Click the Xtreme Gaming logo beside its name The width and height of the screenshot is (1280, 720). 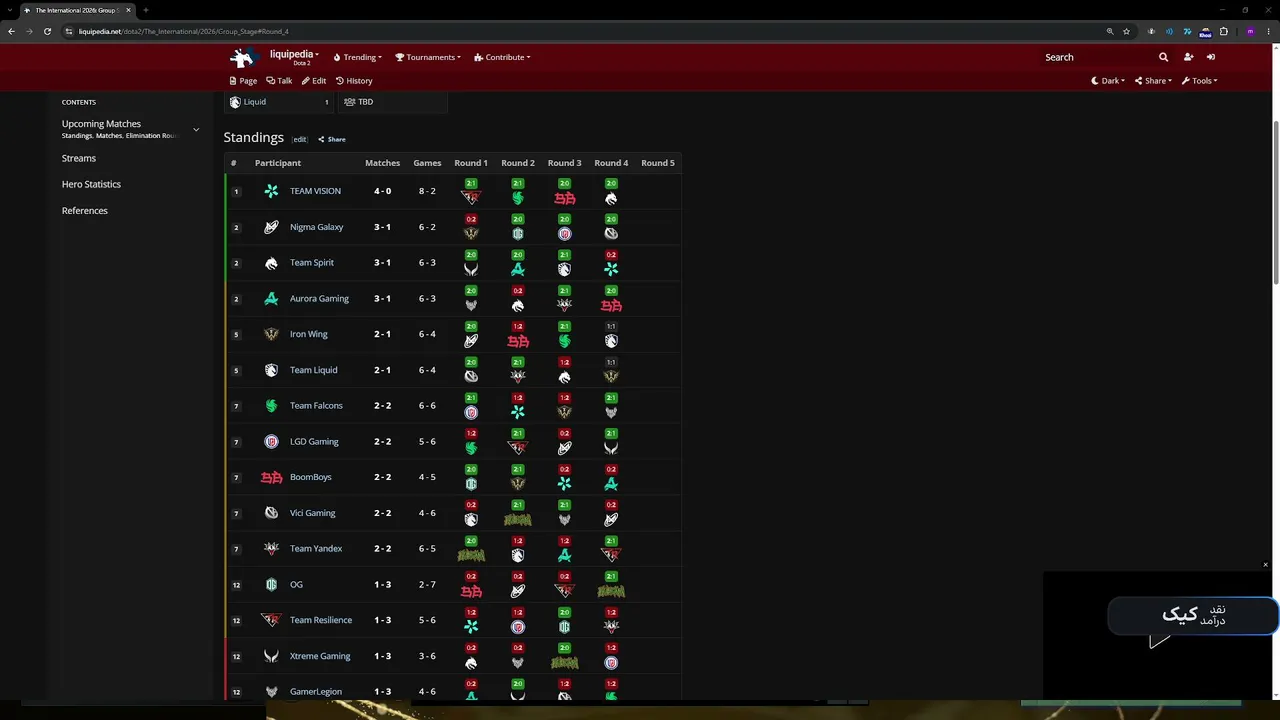click(x=271, y=656)
